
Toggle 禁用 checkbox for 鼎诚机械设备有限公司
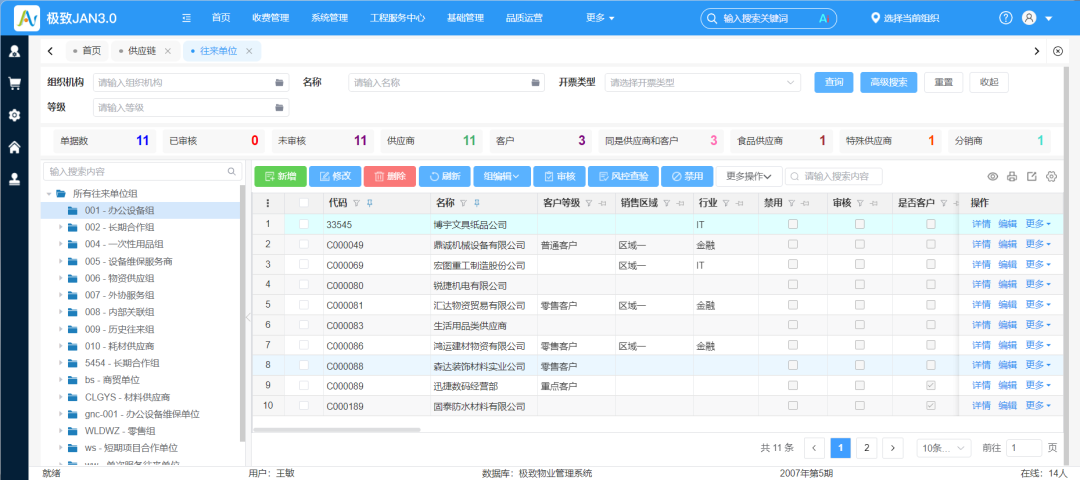click(x=793, y=244)
